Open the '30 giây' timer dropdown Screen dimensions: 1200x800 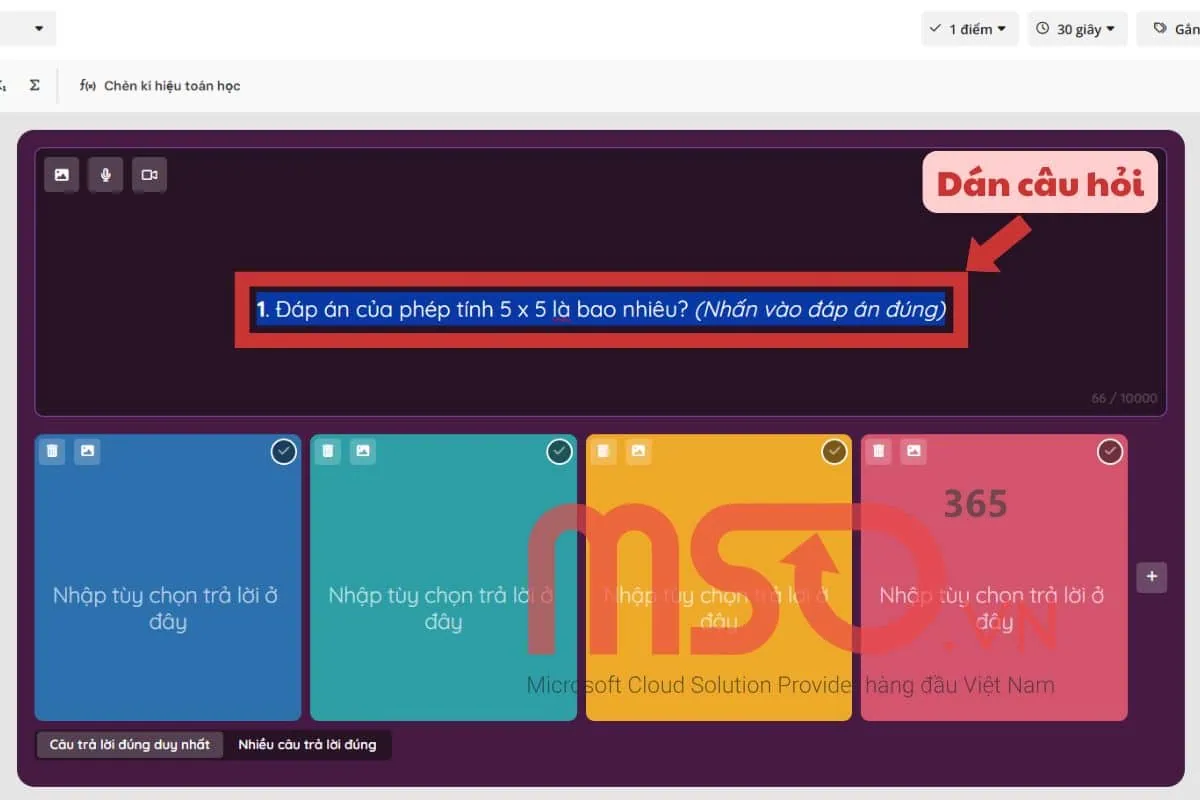[1077, 28]
